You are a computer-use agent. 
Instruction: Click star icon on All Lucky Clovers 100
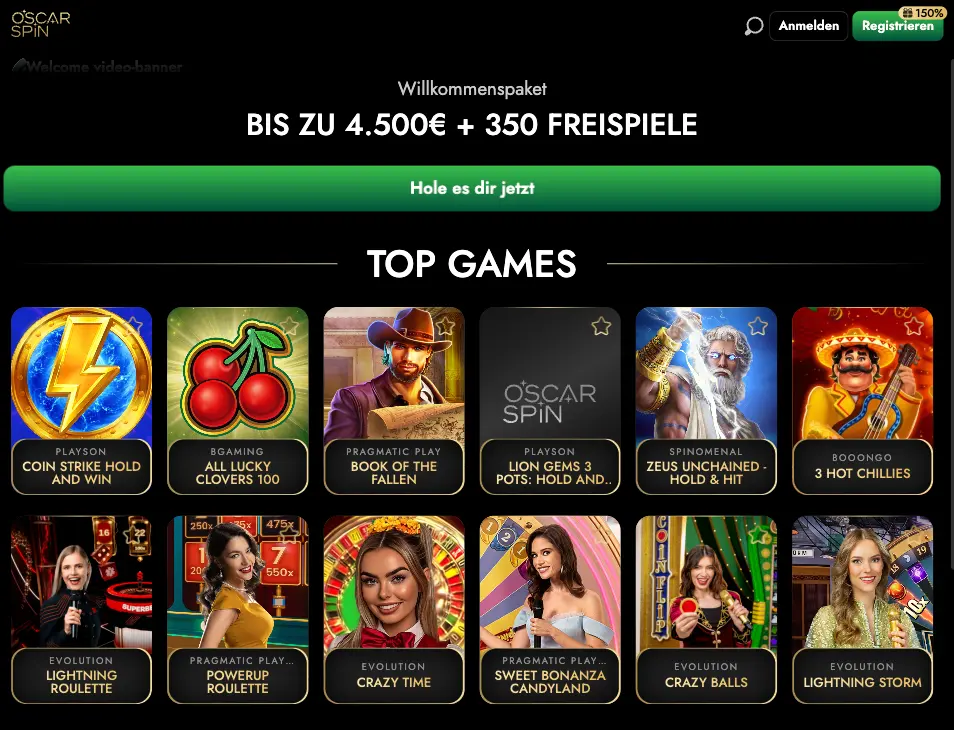point(289,326)
